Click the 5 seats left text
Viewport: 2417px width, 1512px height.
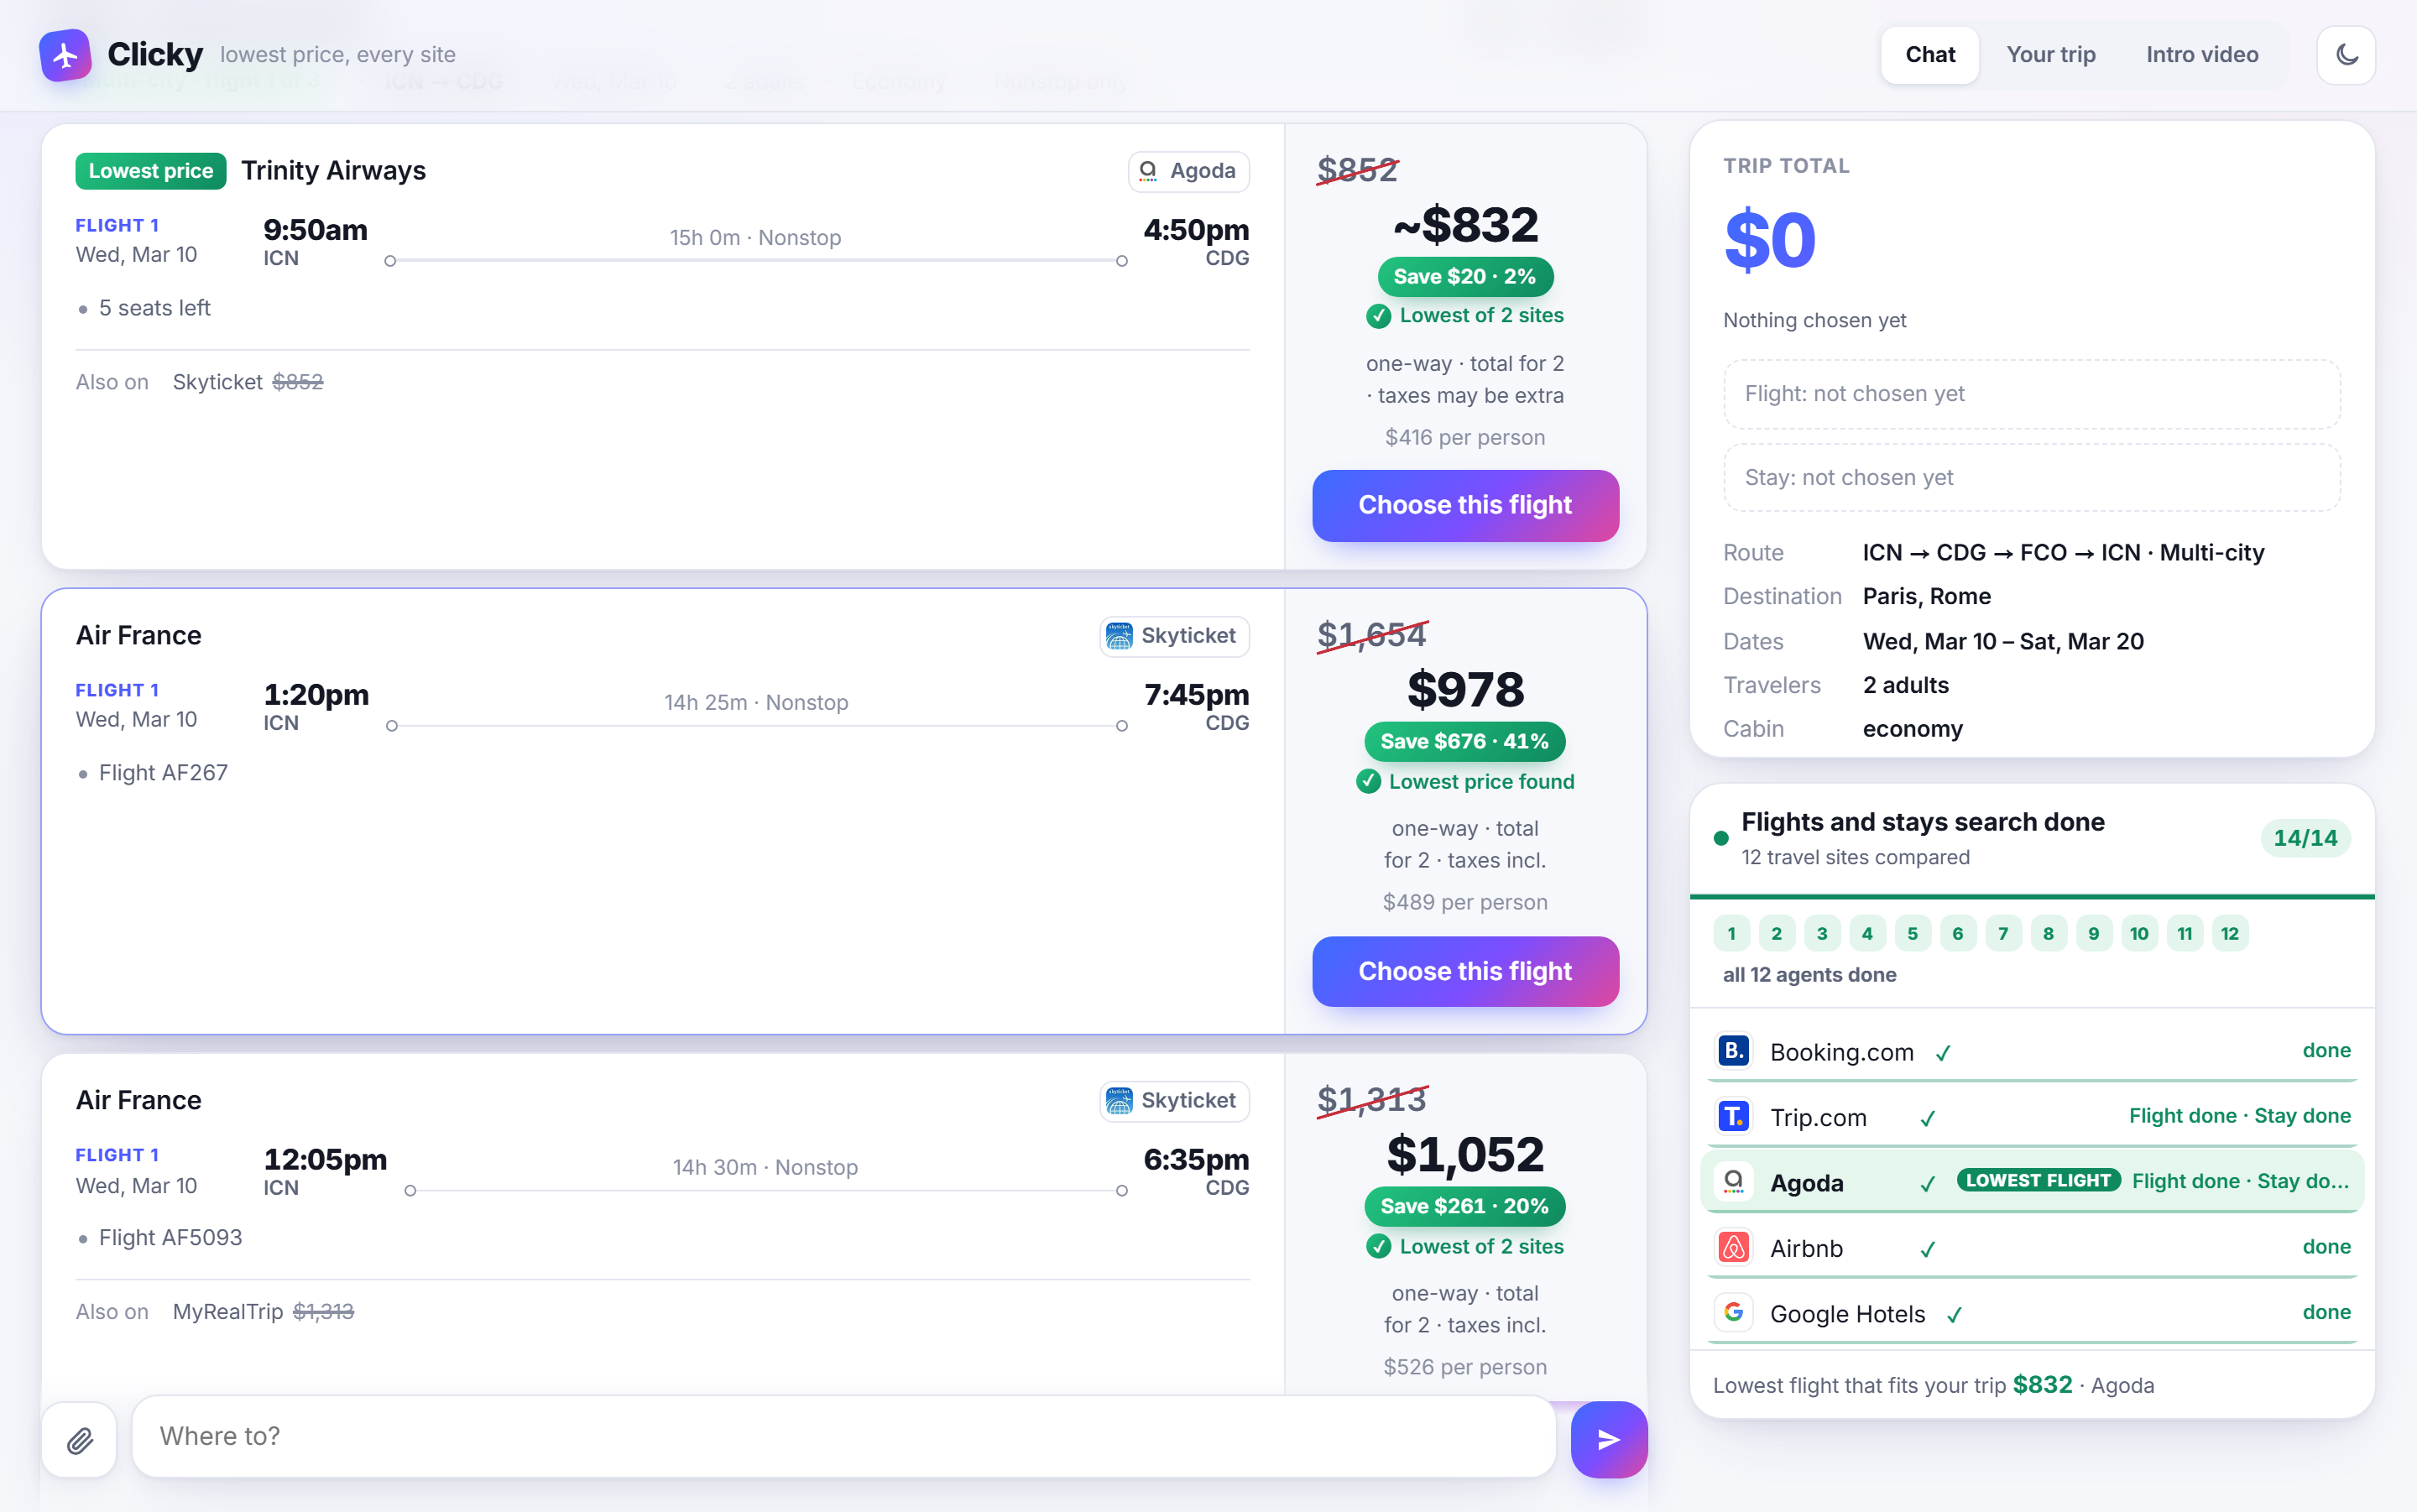click(154, 309)
